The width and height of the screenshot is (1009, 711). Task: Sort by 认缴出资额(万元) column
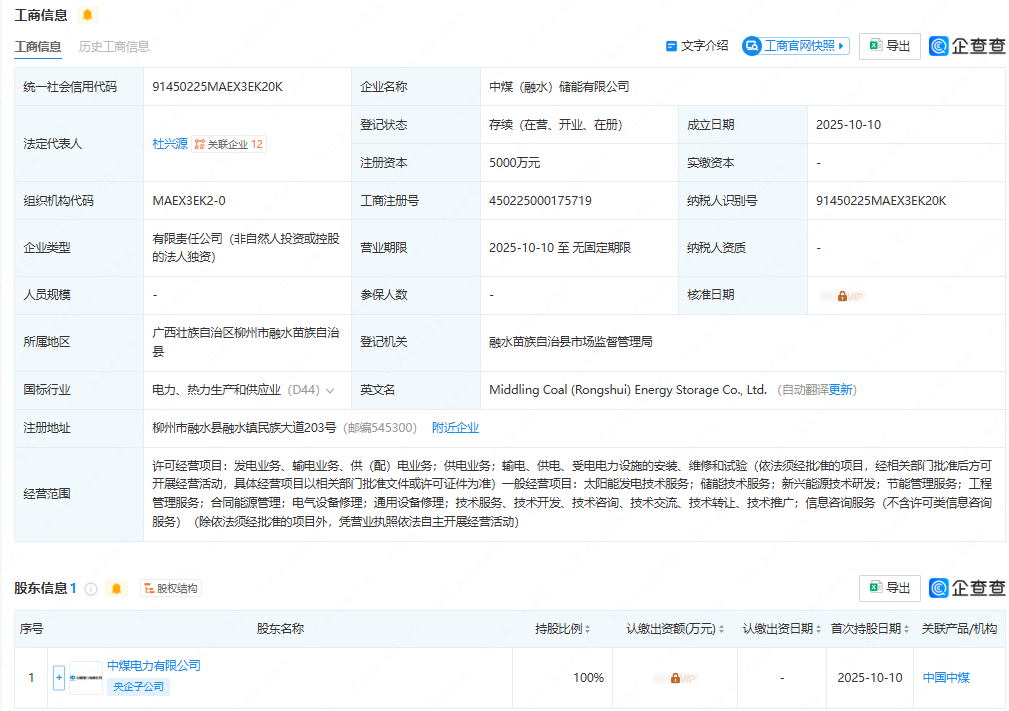(722, 629)
